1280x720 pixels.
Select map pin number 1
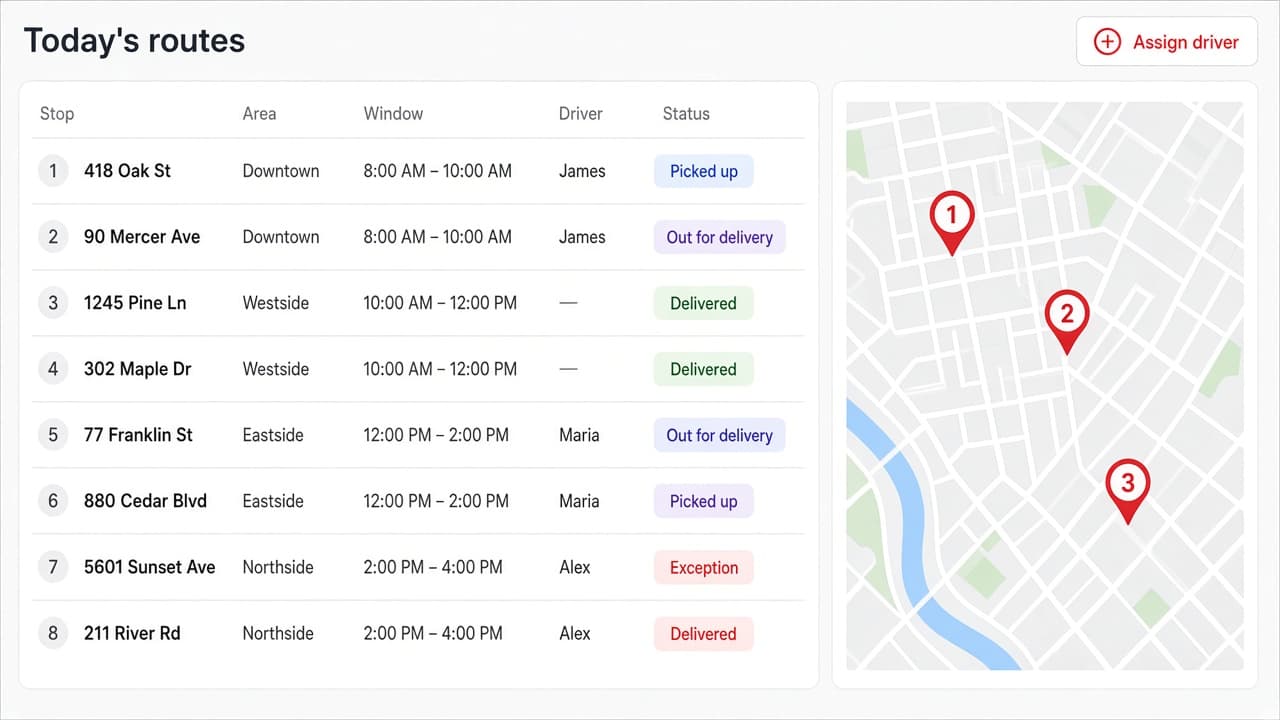pos(951,221)
